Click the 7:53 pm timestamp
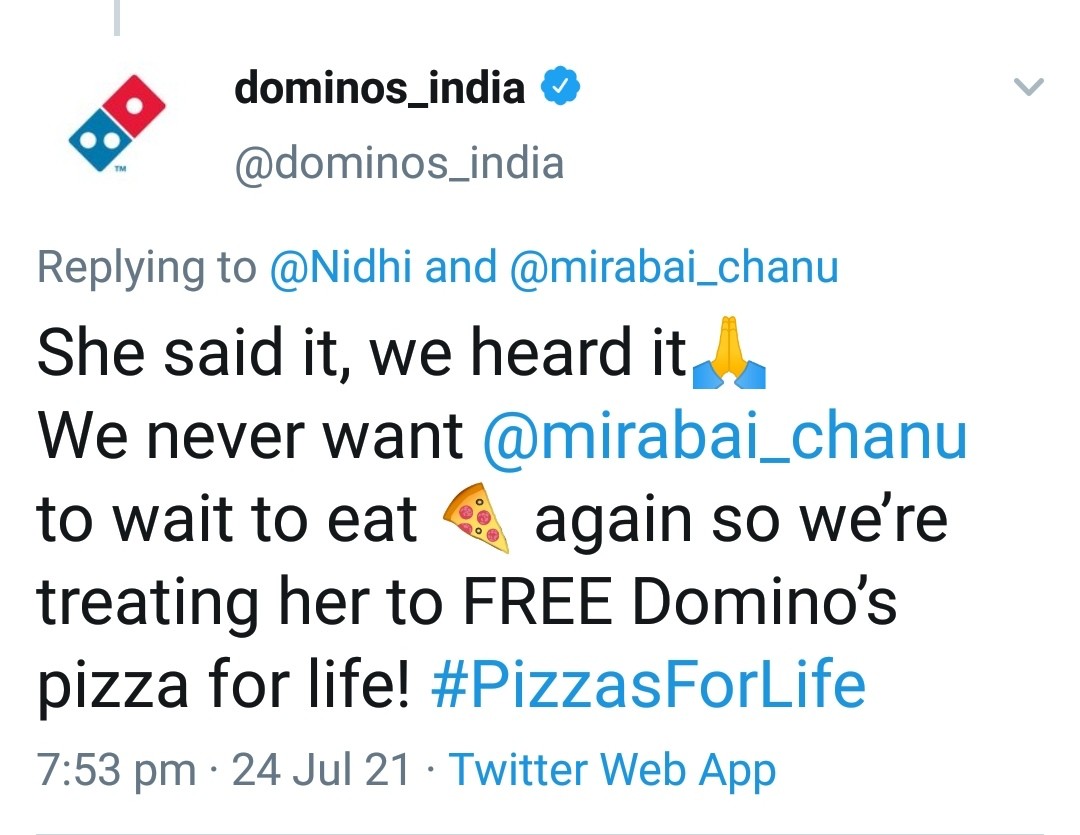The image size is (1080, 835). (x=116, y=770)
